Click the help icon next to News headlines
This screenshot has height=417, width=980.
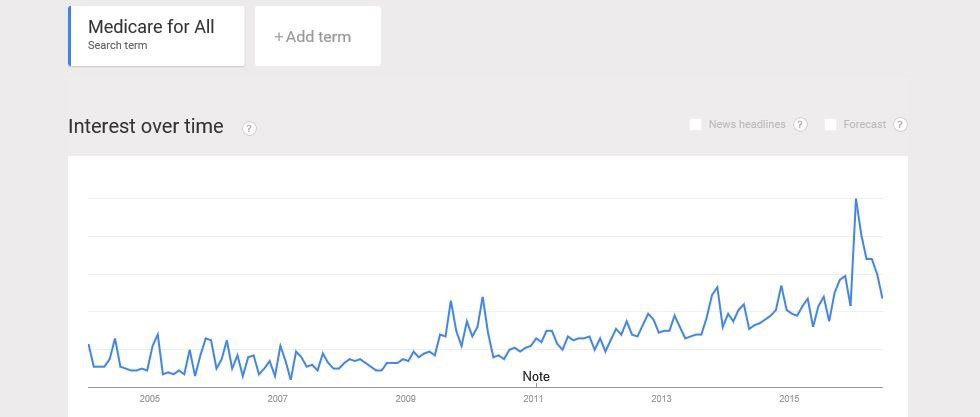[800, 125]
